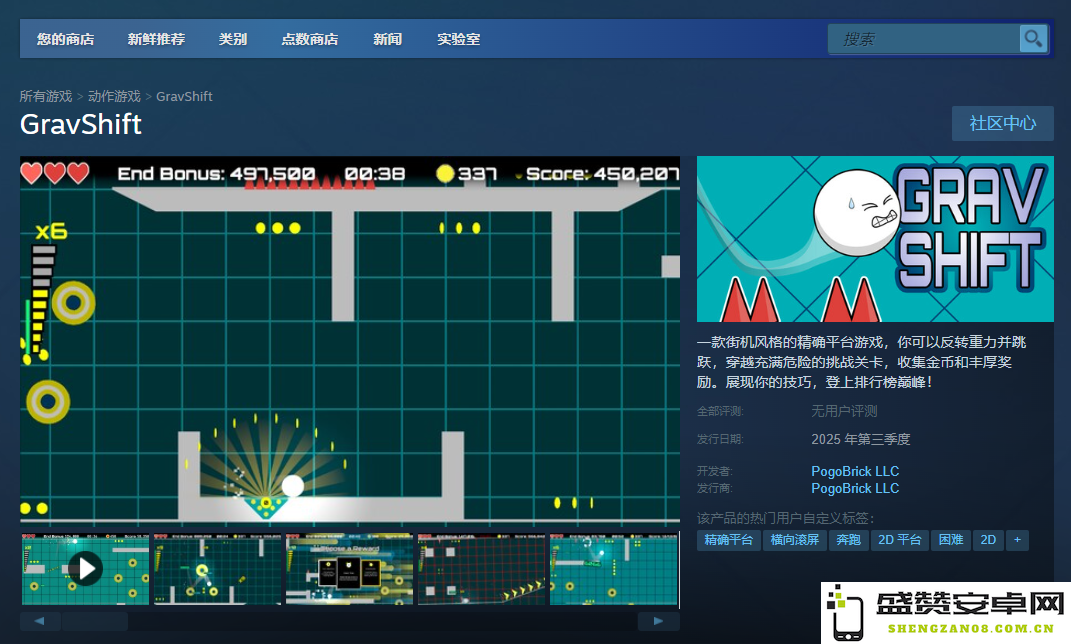Select the 横向滚屏 tag
This screenshot has width=1071, height=644.
pos(795,540)
